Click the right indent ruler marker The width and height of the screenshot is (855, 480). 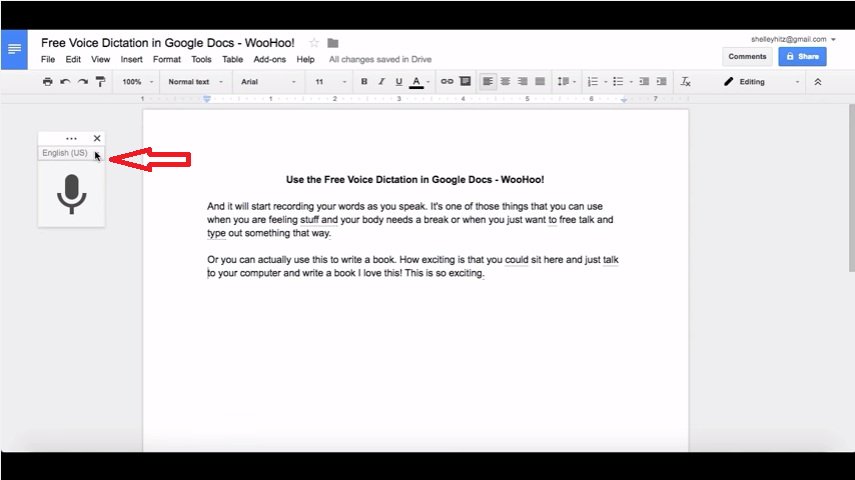(x=624, y=100)
